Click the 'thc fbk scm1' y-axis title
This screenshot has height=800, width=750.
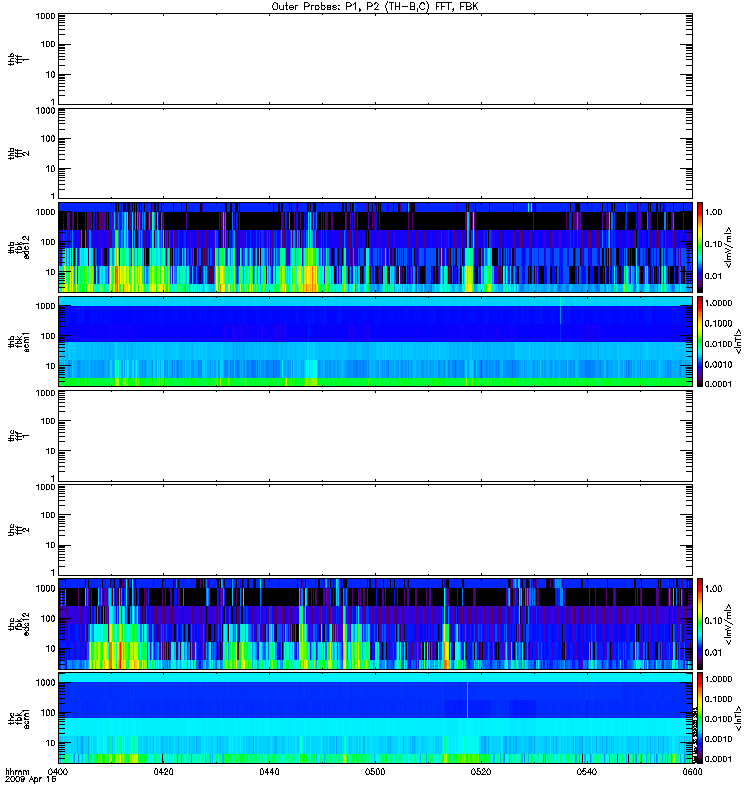pyautogui.click(x=18, y=718)
